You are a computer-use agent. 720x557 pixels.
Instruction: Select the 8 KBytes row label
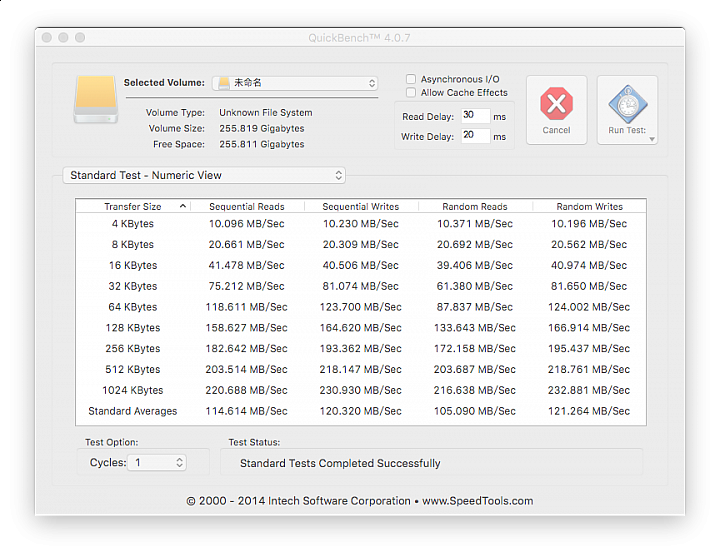(133, 244)
